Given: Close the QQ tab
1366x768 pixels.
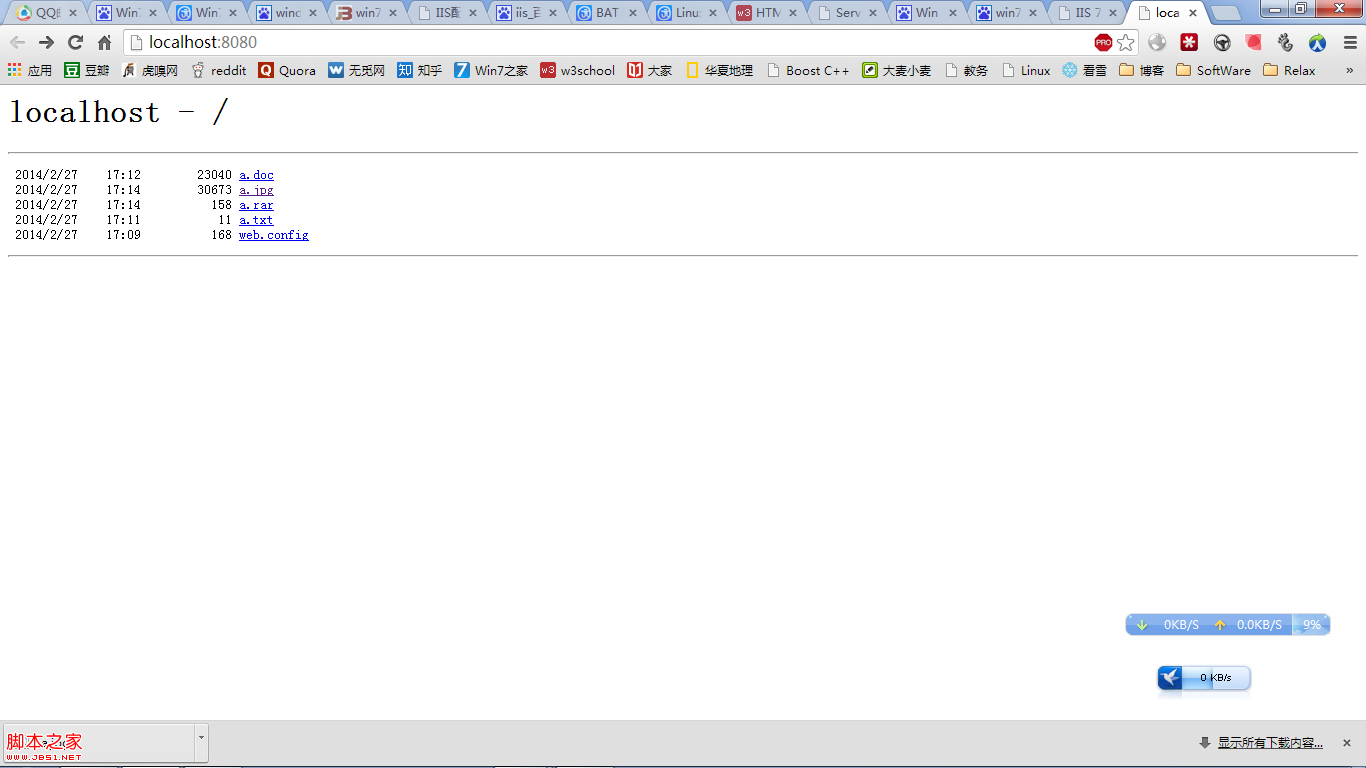Looking at the screenshot, I should click(x=73, y=13).
